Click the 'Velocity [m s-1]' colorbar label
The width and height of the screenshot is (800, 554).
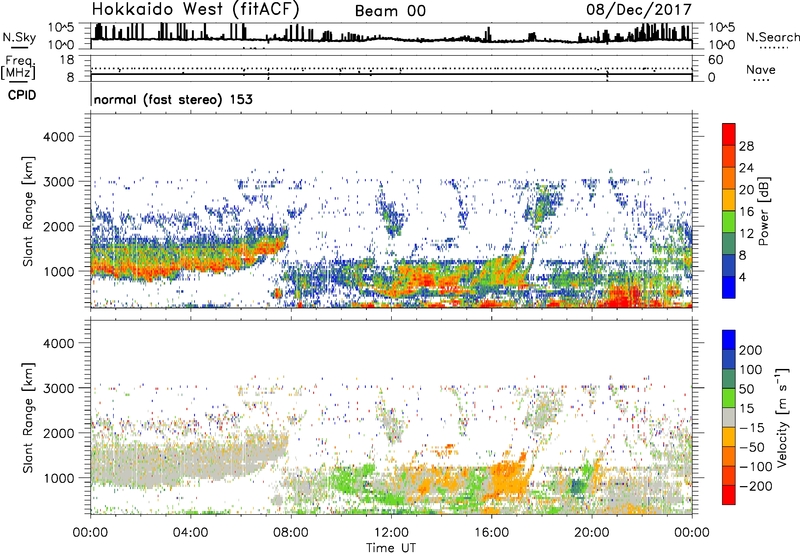[781, 417]
